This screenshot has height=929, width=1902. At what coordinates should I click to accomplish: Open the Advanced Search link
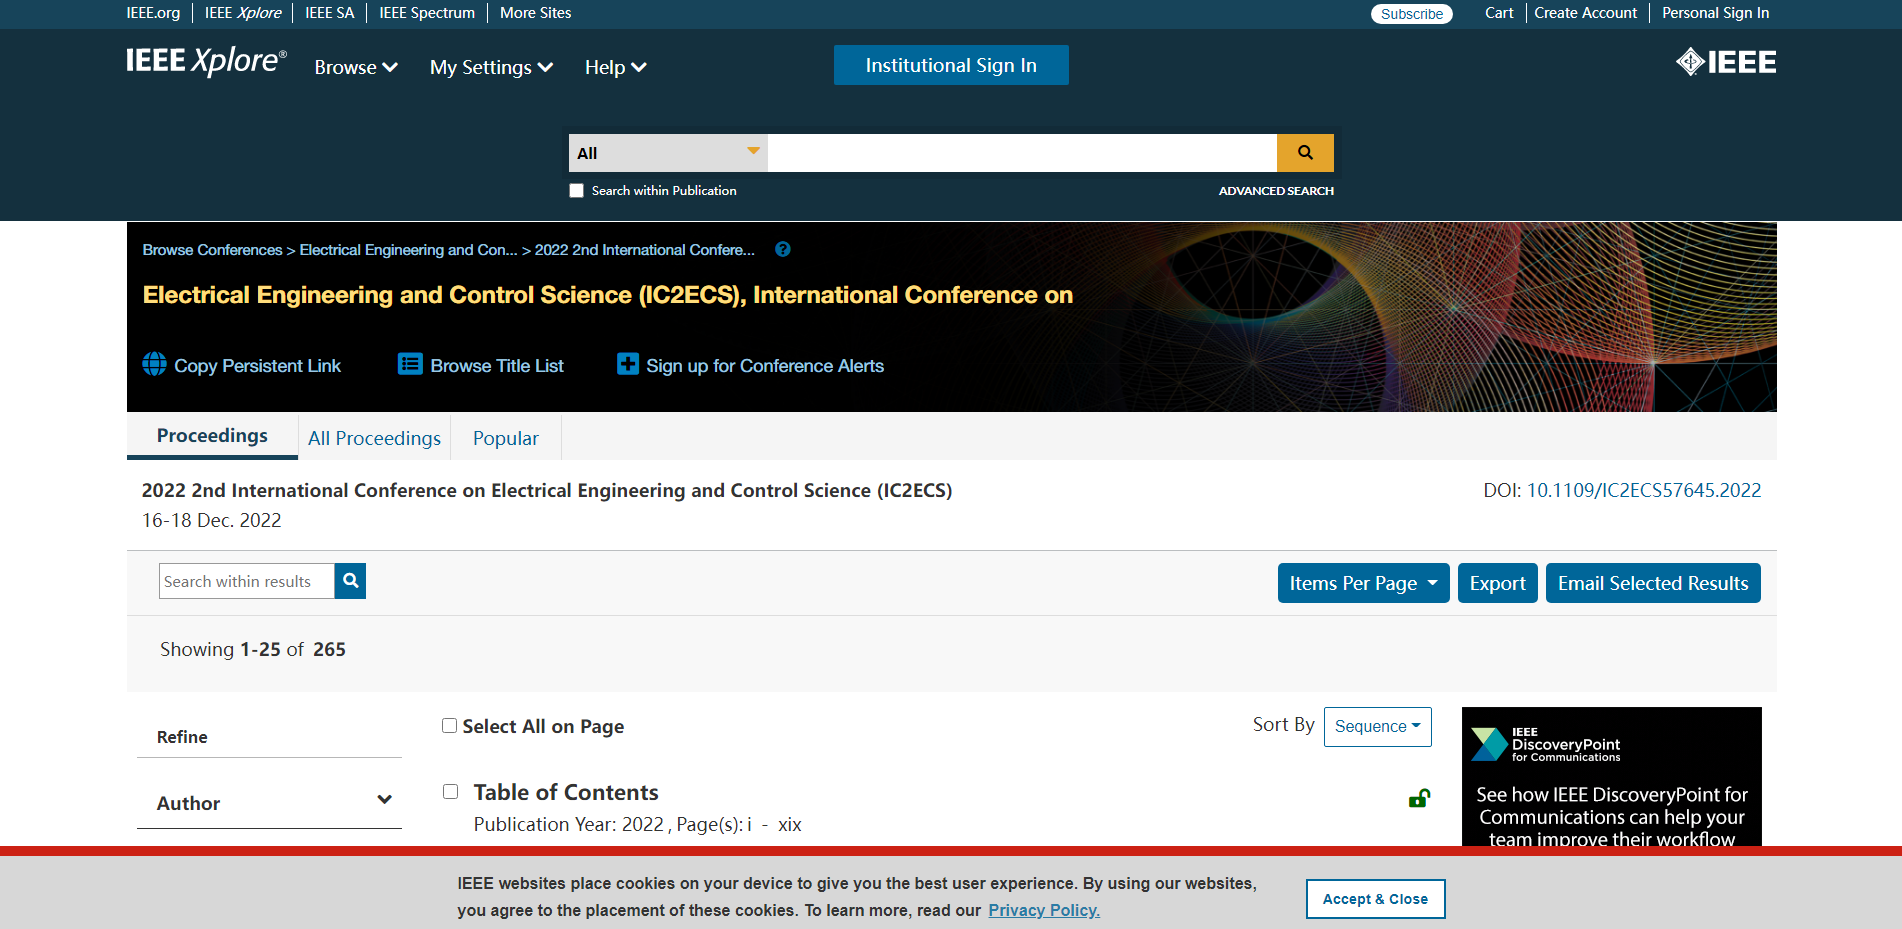click(1276, 191)
